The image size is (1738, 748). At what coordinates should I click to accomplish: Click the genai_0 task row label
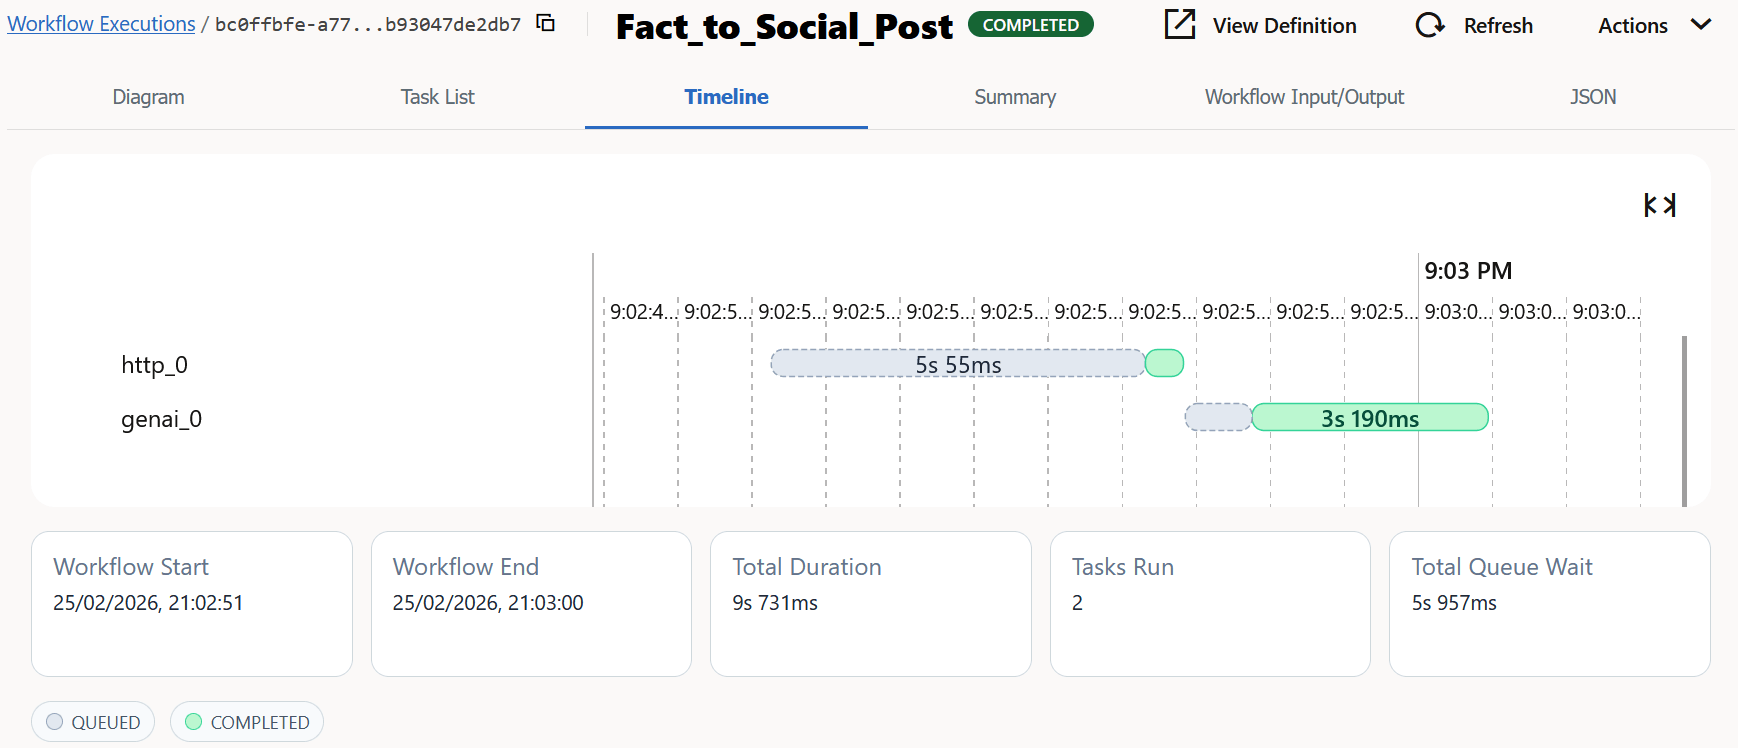click(x=162, y=419)
